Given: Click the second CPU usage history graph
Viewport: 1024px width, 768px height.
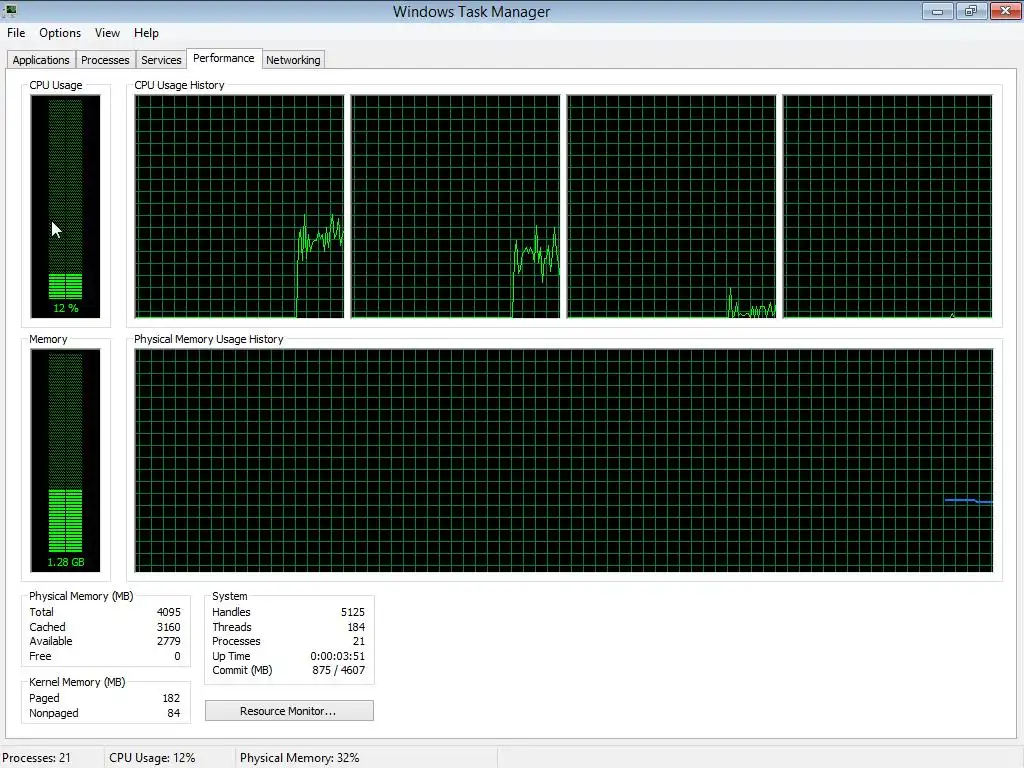Looking at the screenshot, I should tap(455, 206).
